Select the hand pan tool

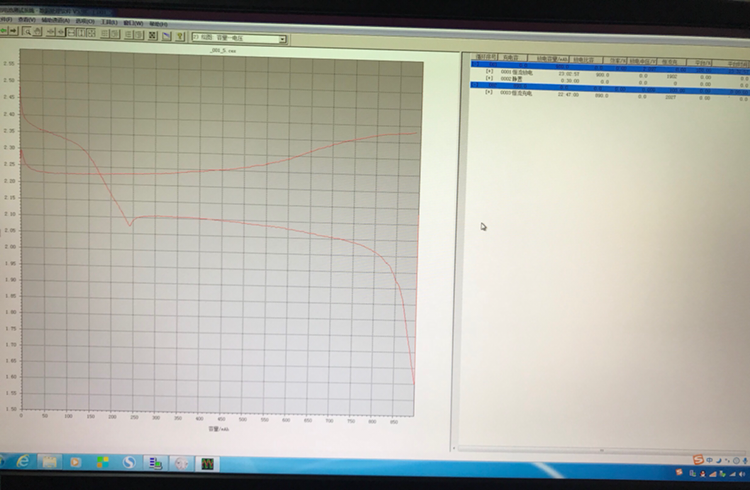(37, 32)
